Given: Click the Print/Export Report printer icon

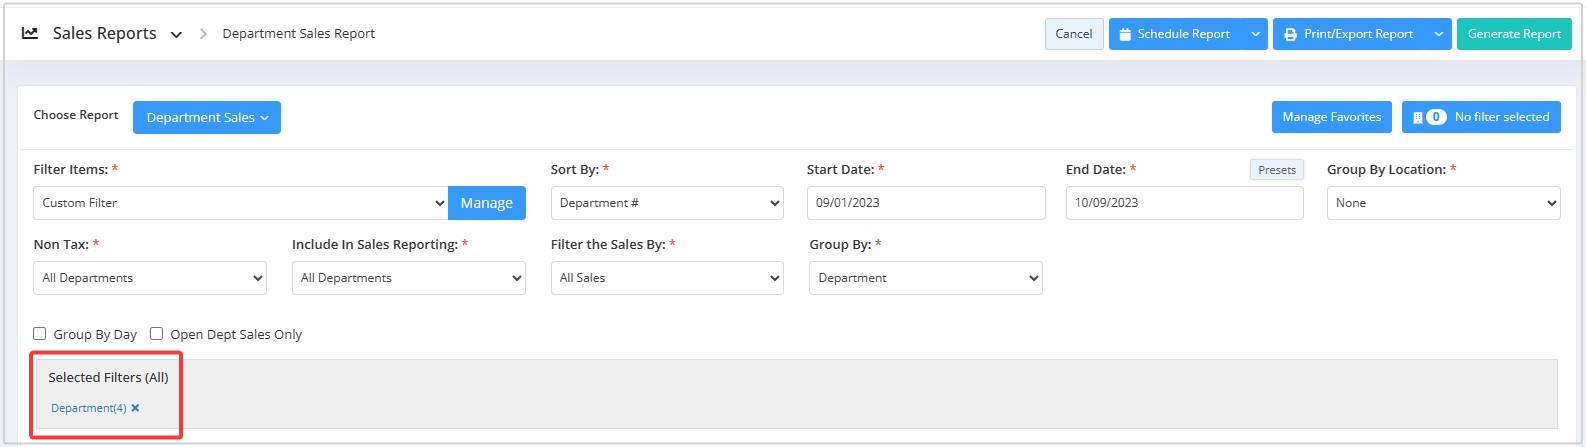Looking at the screenshot, I should pos(1291,34).
